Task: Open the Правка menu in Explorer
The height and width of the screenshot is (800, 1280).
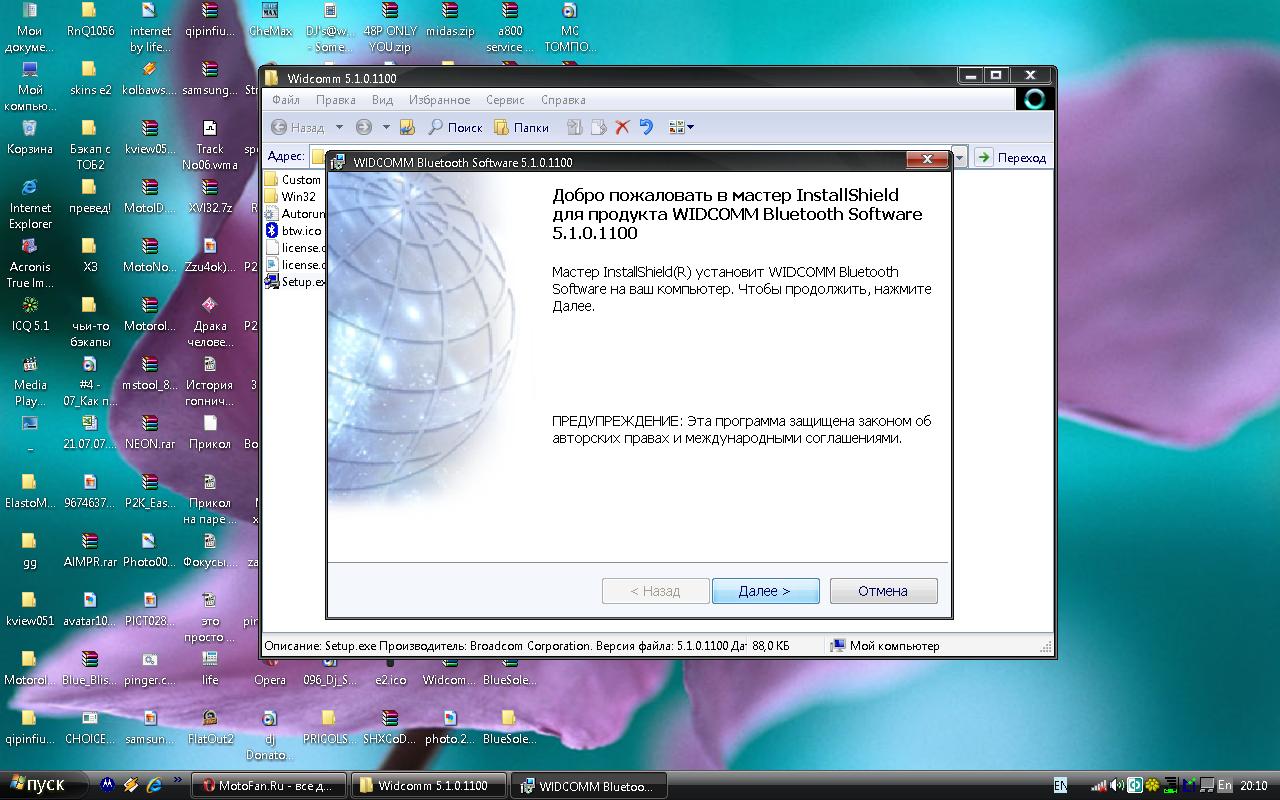Action: pos(335,100)
